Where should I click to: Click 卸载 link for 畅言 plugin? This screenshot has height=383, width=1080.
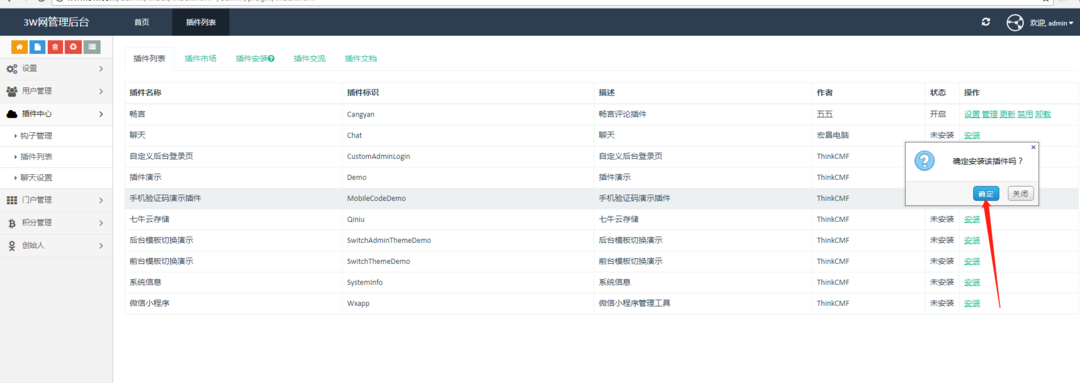point(1043,114)
